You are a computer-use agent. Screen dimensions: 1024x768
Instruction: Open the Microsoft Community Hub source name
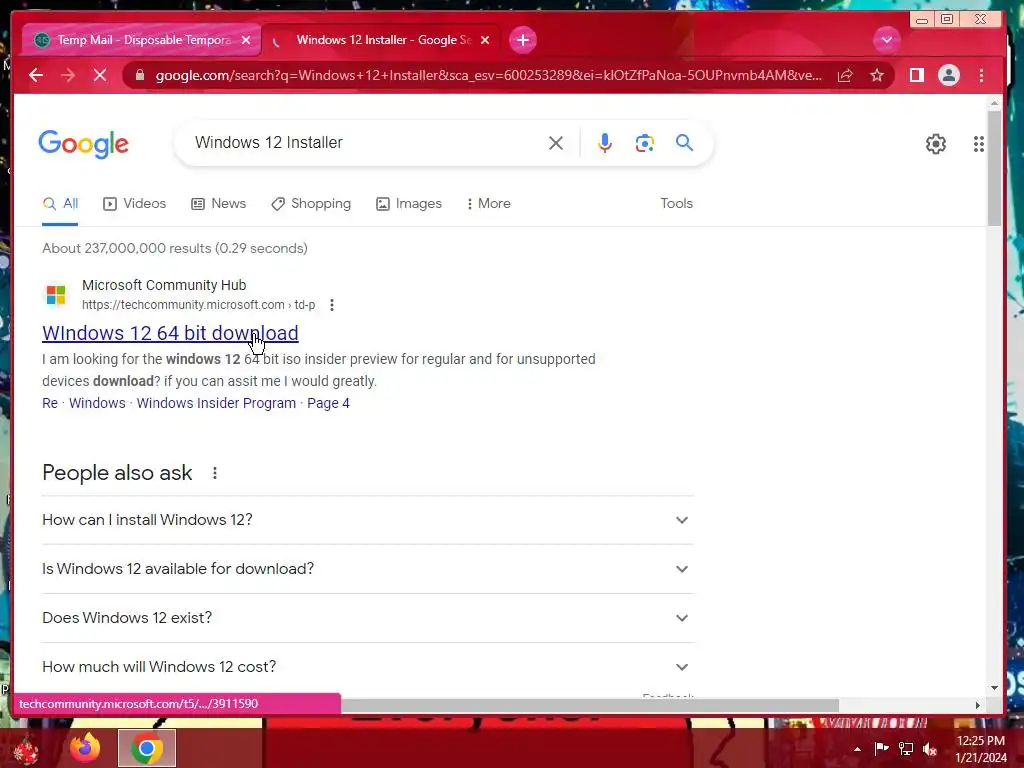pos(164,285)
